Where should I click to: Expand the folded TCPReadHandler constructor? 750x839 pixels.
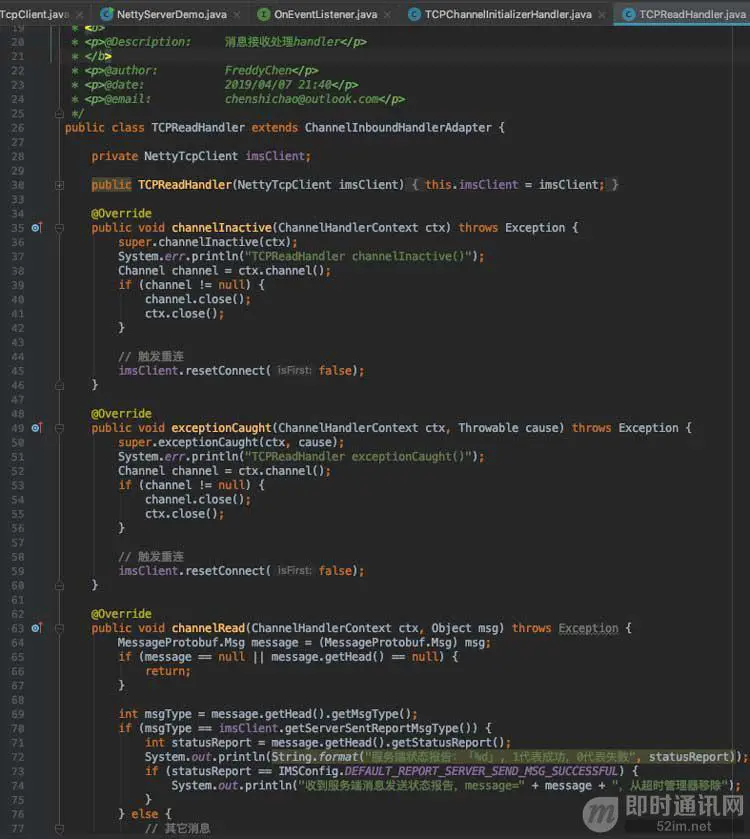[x=59, y=185]
